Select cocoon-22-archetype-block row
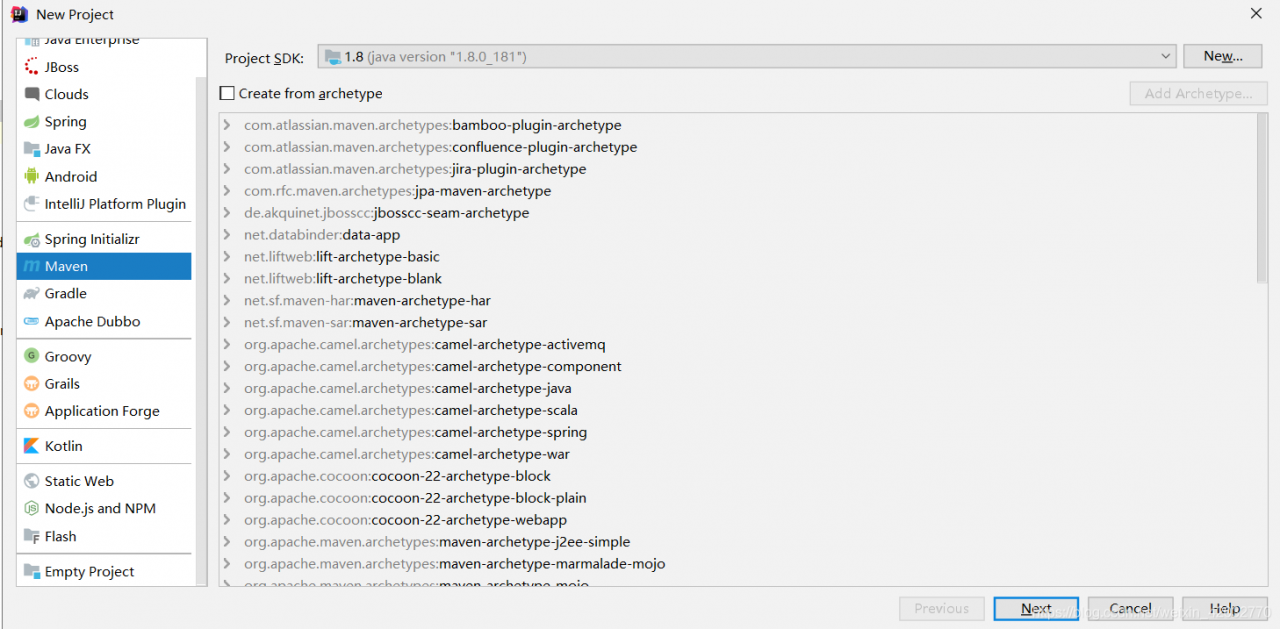Viewport: 1280px width, 629px height. (x=738, y=476)
